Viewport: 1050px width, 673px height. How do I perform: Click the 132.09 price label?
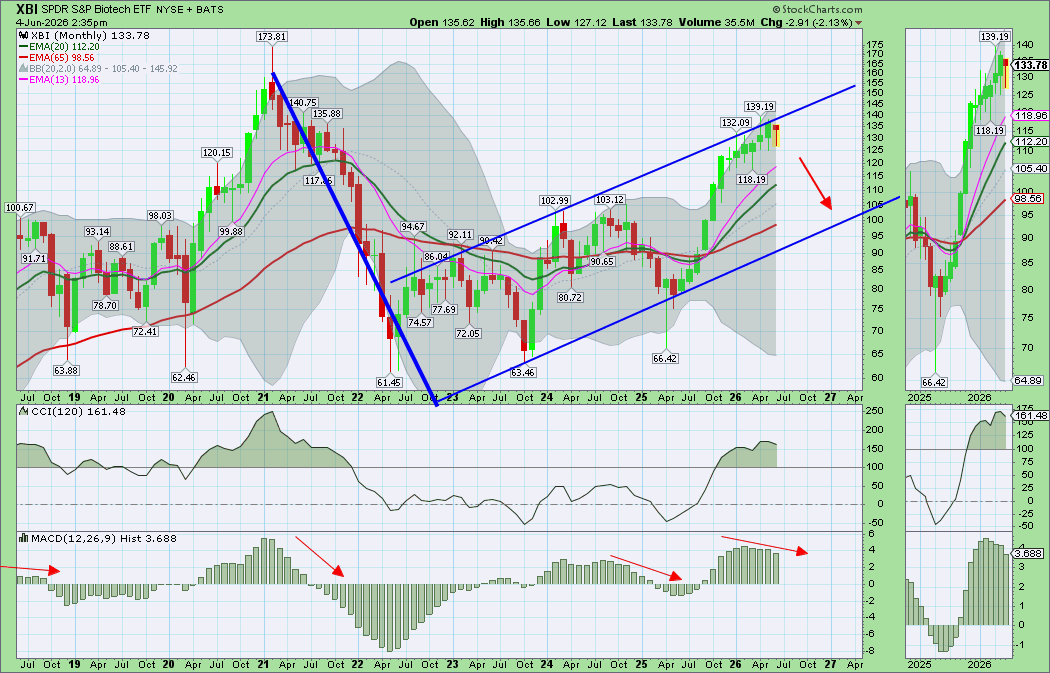(735, 123)
